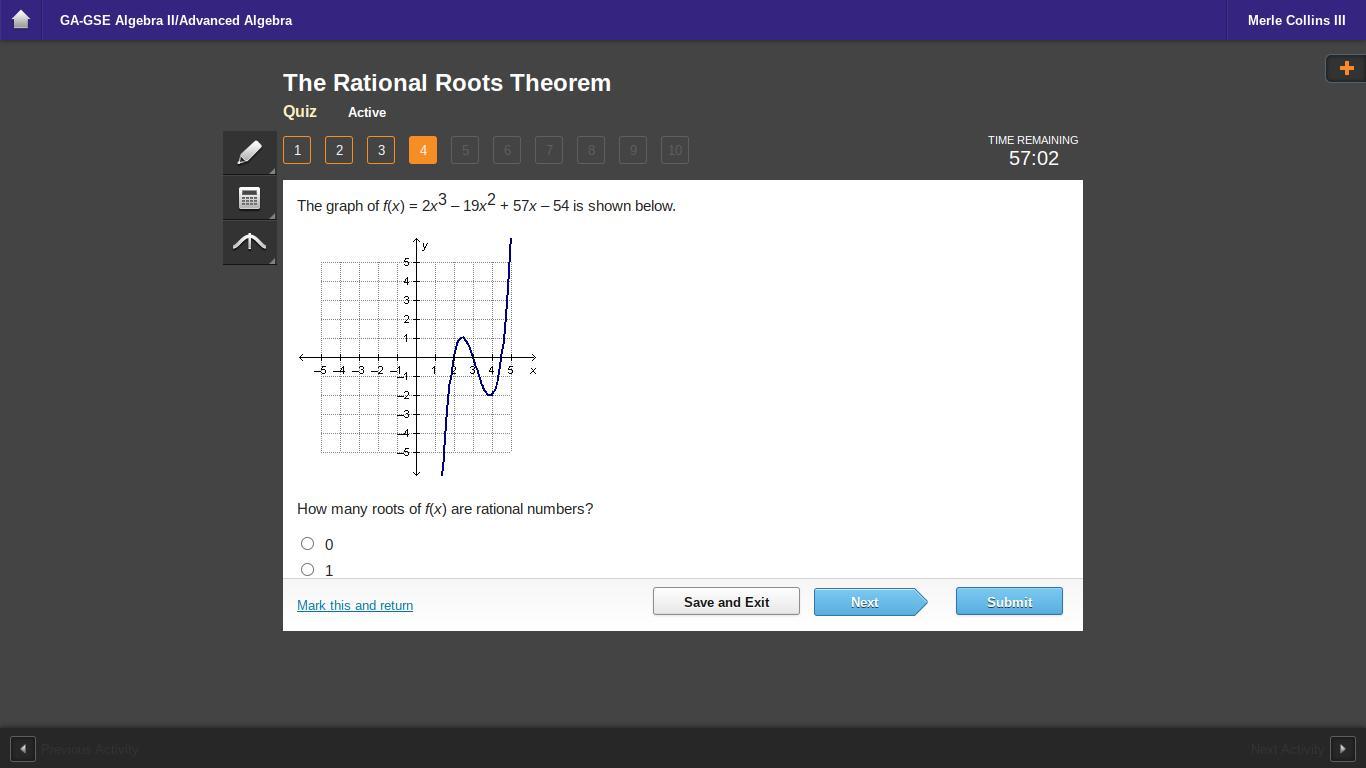Open the calculator tool
1366x768 pixels.
(x=249, y=197)
